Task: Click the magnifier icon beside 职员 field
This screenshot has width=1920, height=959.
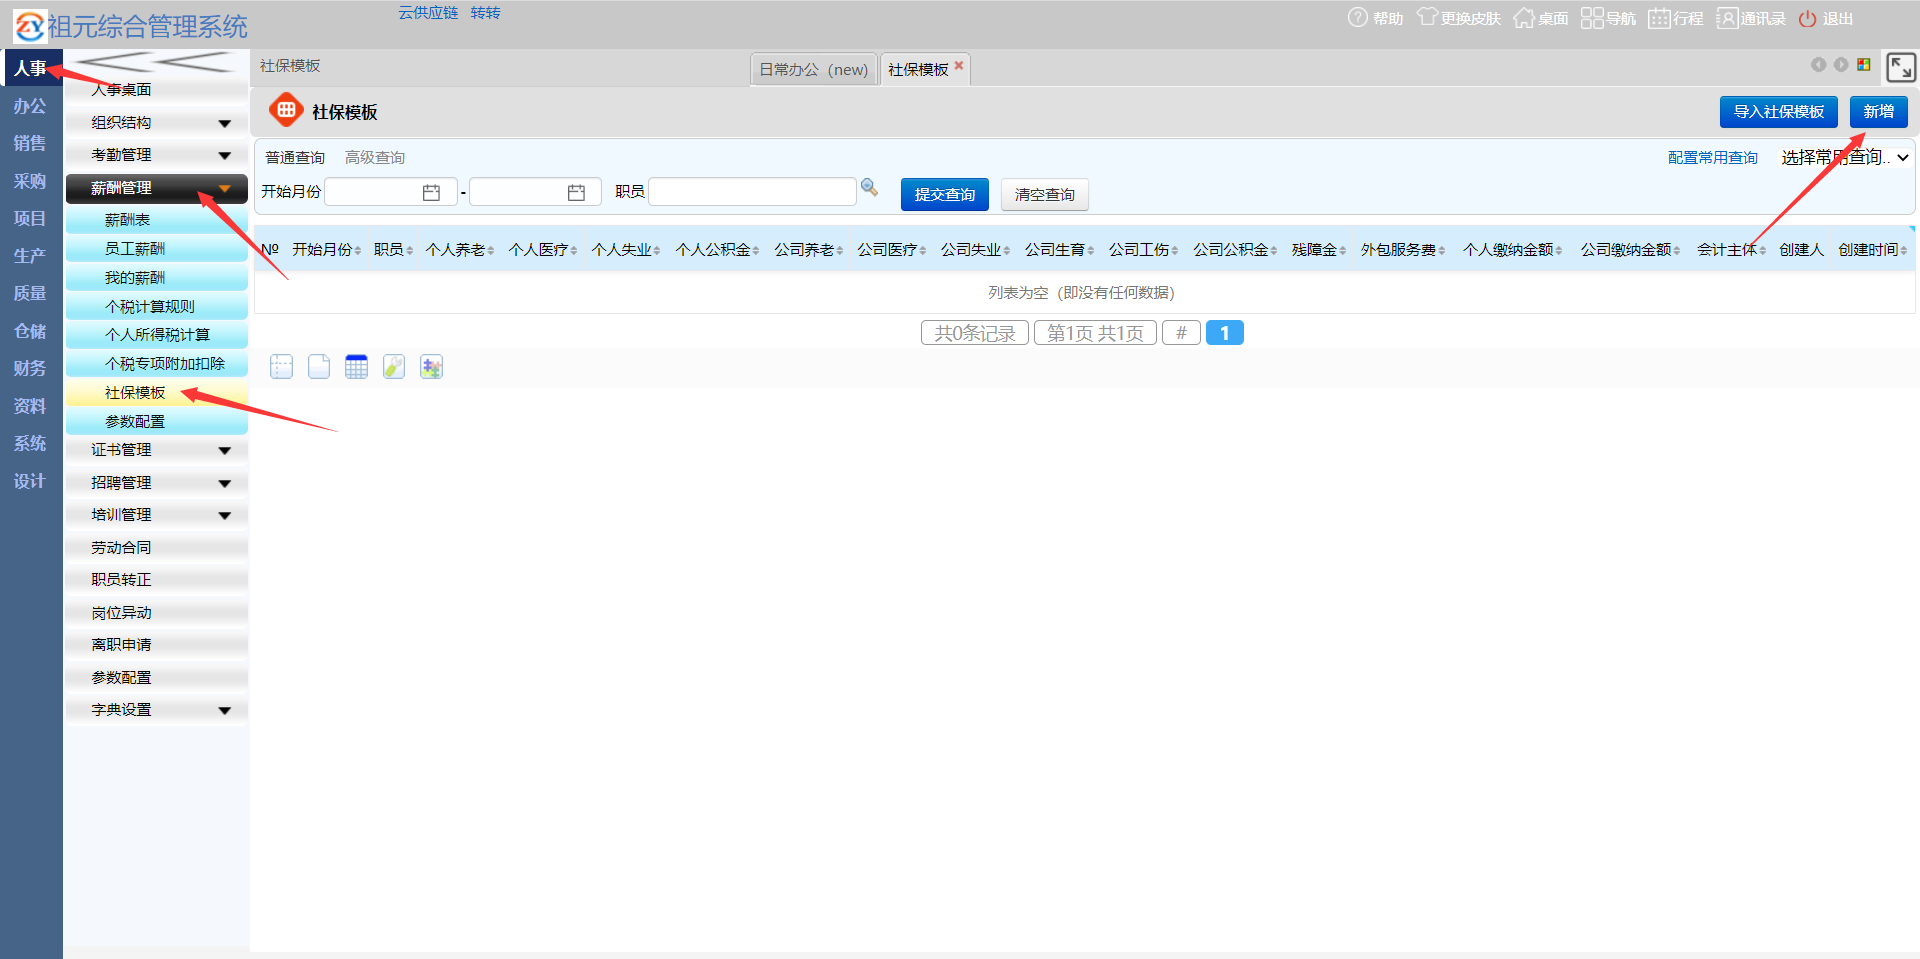Action: tap(869, 187)
